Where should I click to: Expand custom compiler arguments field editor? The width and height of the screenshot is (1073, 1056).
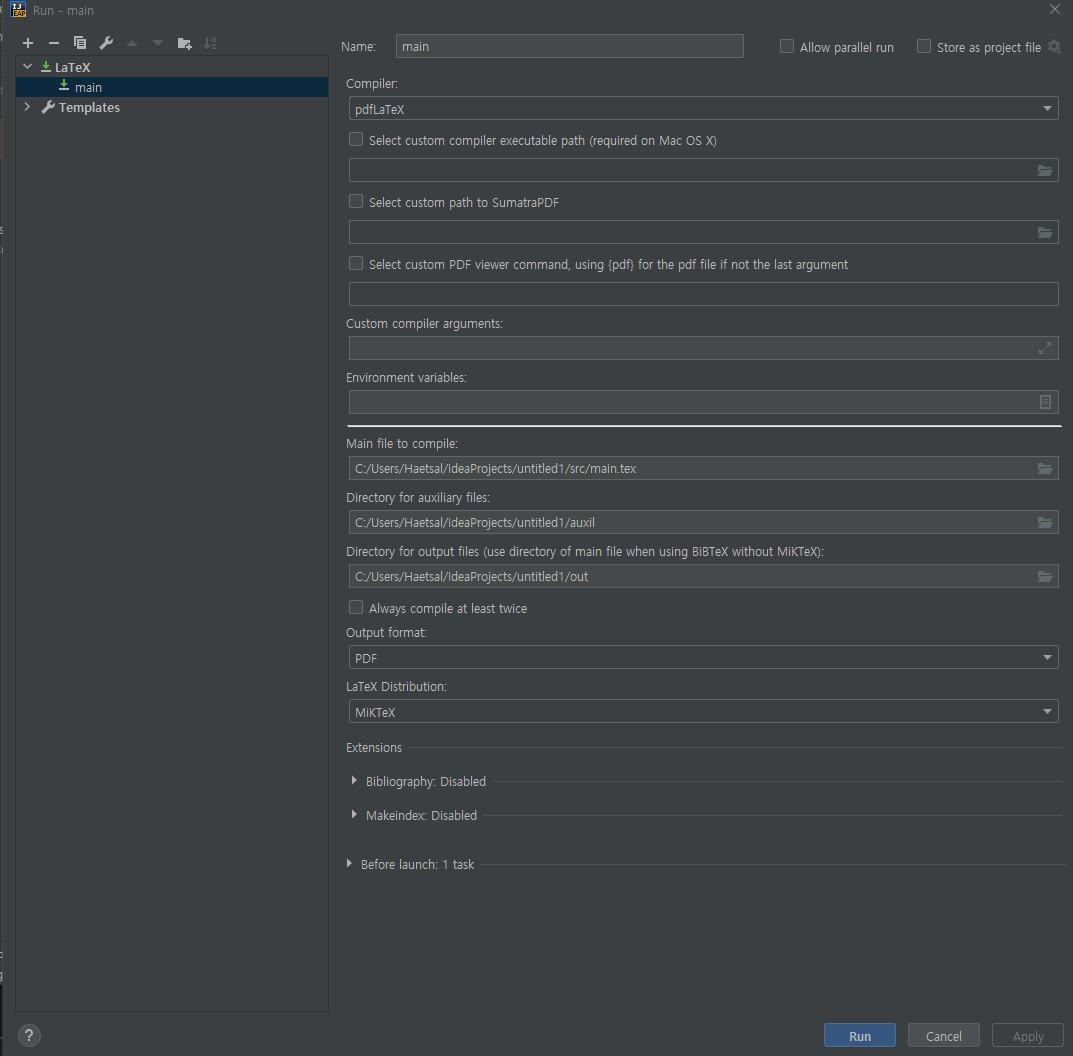(x=1045, y=348)
